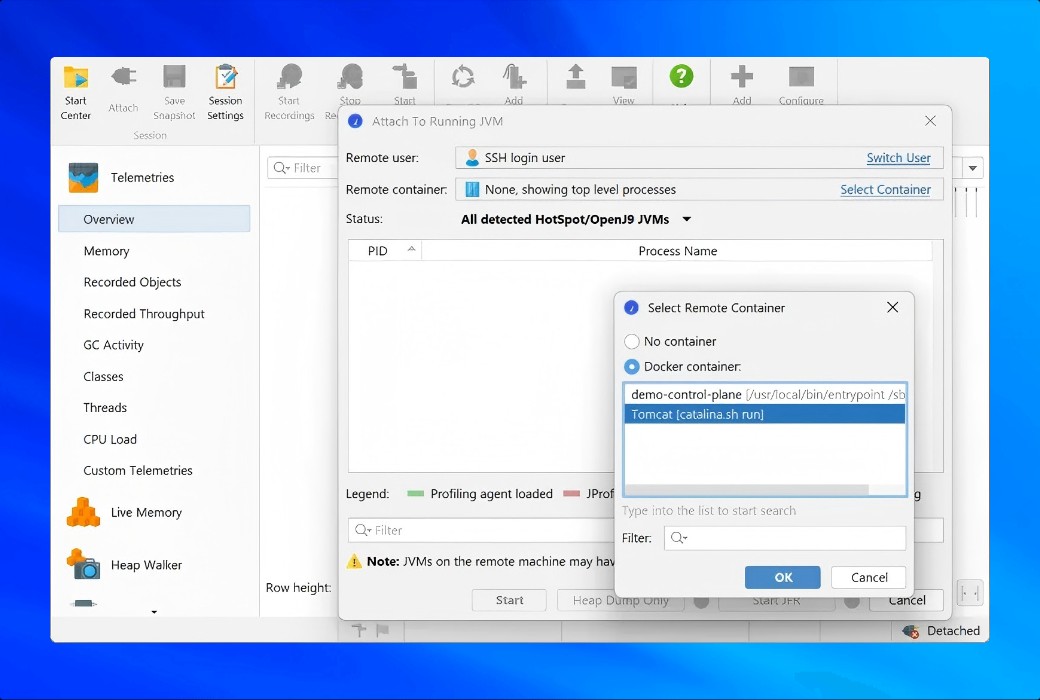Click the pin icon in the status bar
The width and height of the screenshot is (1040, 700).
point(359,630)
